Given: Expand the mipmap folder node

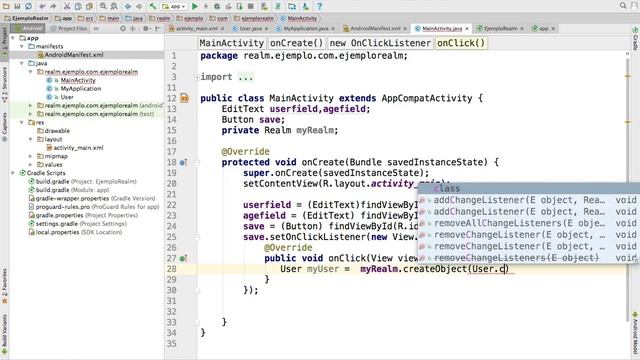Looking at the screenshot, I should (x=30, y=156).
